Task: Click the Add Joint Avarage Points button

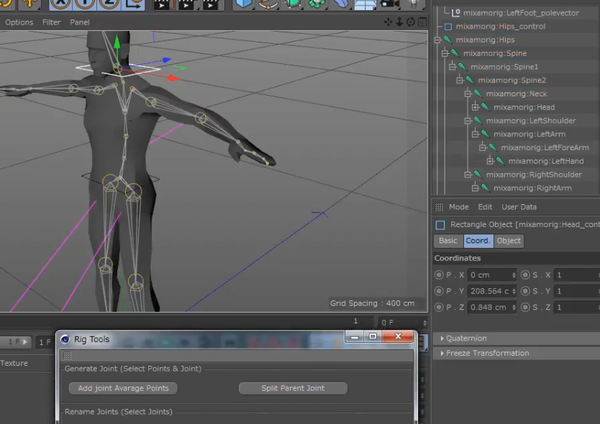Action: click(123, 388)
